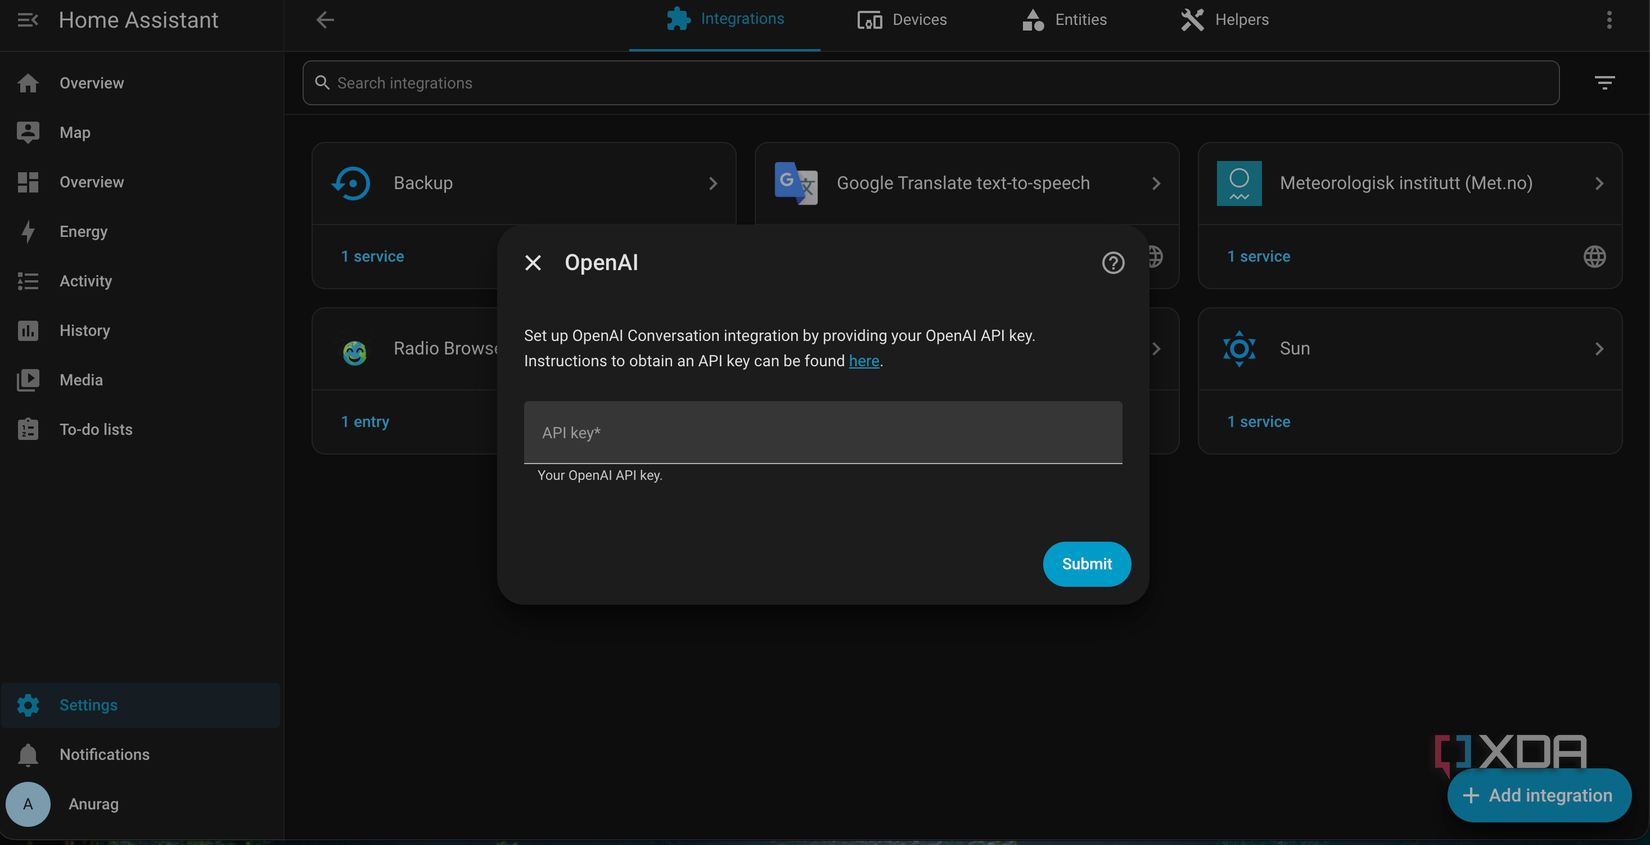Follow the 'here' API key instructions link

coord(864,361)
